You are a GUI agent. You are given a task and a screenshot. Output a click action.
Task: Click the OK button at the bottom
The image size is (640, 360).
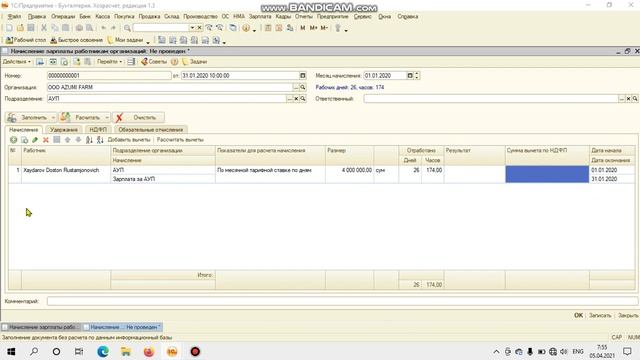coord(578,315)
